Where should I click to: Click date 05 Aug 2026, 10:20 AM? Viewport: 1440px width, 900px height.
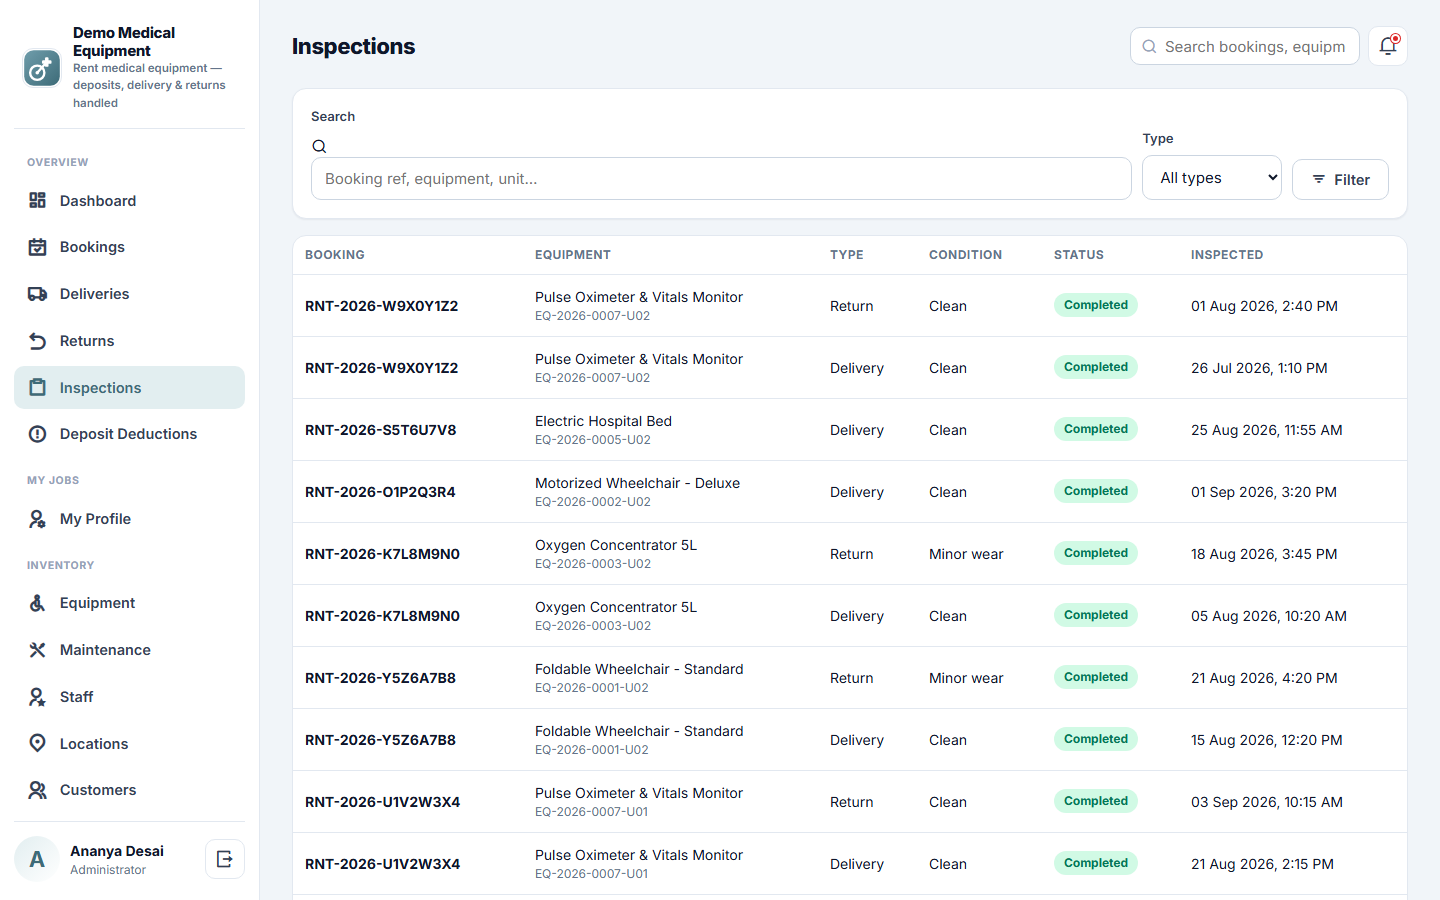pyautogui.click(x=1269, y=616)
